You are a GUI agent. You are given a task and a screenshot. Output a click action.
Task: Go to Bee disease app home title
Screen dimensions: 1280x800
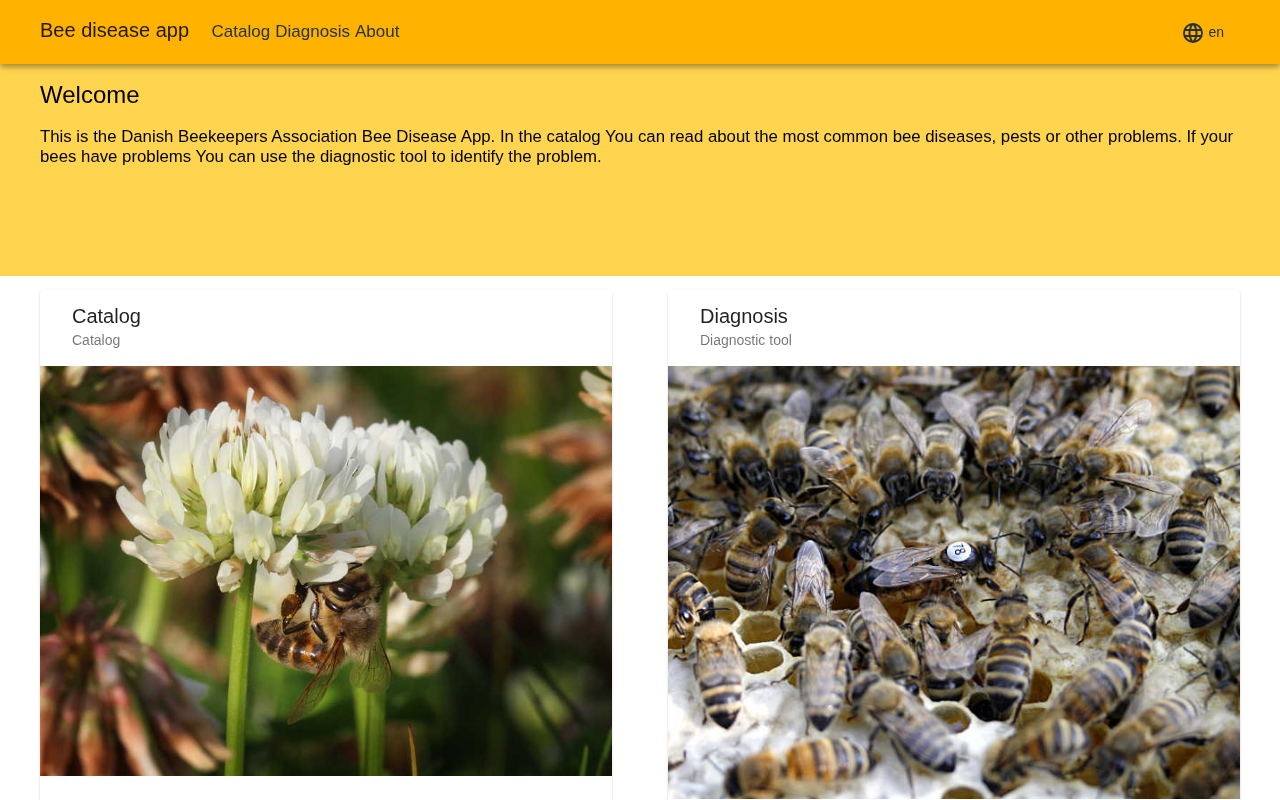point(114,30)
